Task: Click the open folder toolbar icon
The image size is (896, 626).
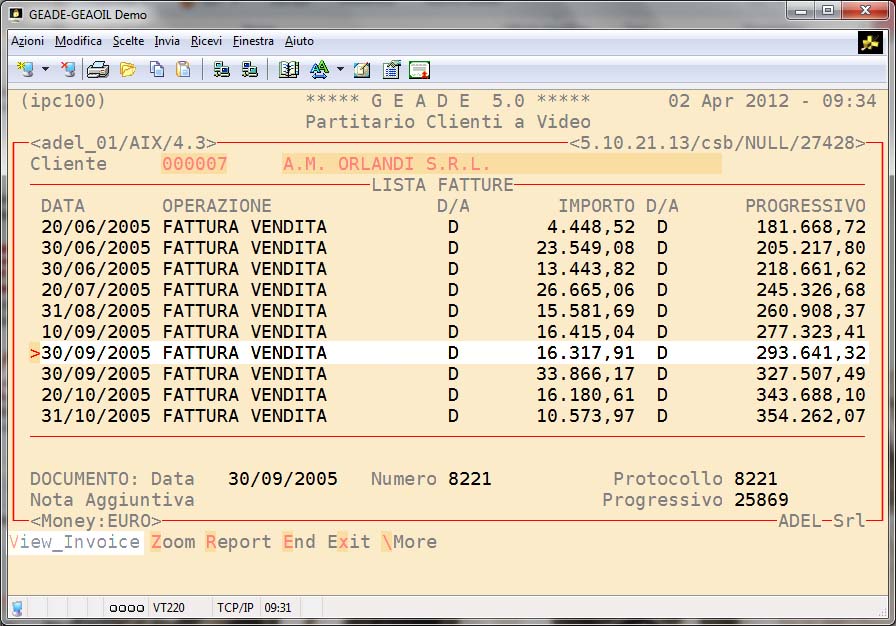Action: click(127, 70)
